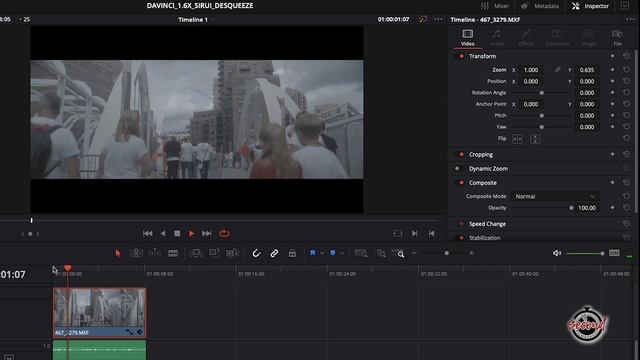This screenshot has width=640, height=360.
Task: Go to first frame in viewer transport
Action: pos(148,233)
